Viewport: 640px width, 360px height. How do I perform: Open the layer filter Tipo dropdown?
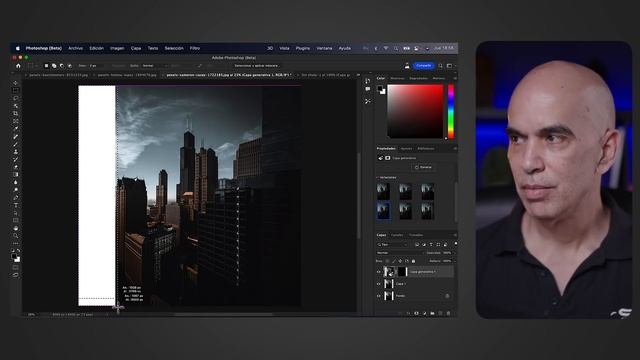point(393,244)
